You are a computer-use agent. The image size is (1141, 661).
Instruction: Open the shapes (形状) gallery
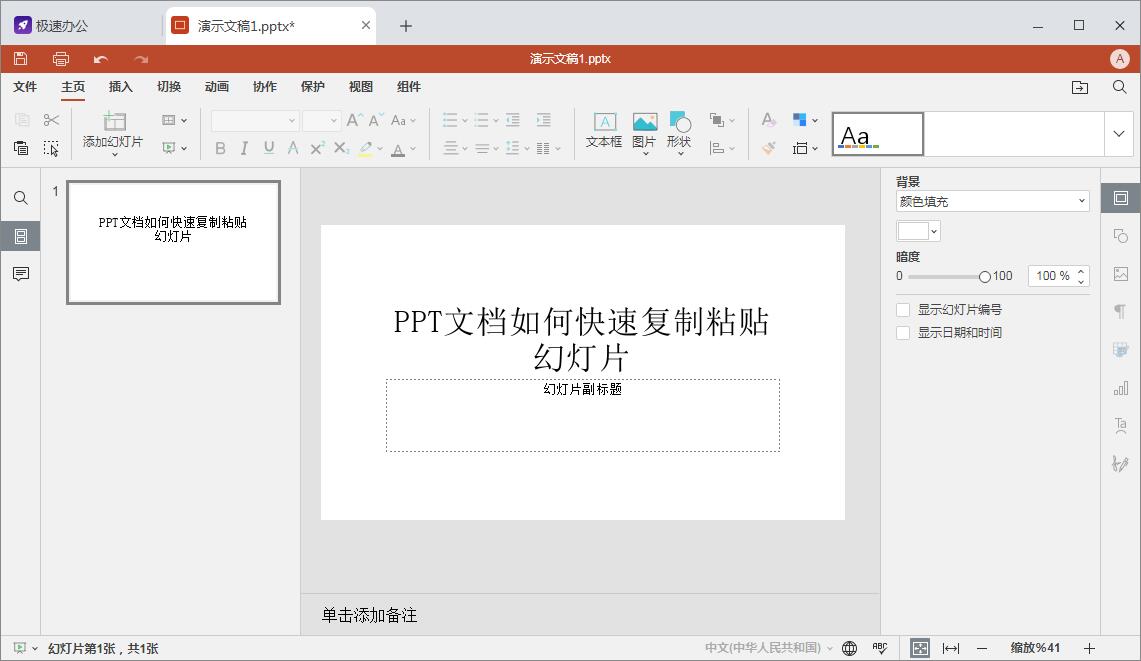click(x=680, y=131)
